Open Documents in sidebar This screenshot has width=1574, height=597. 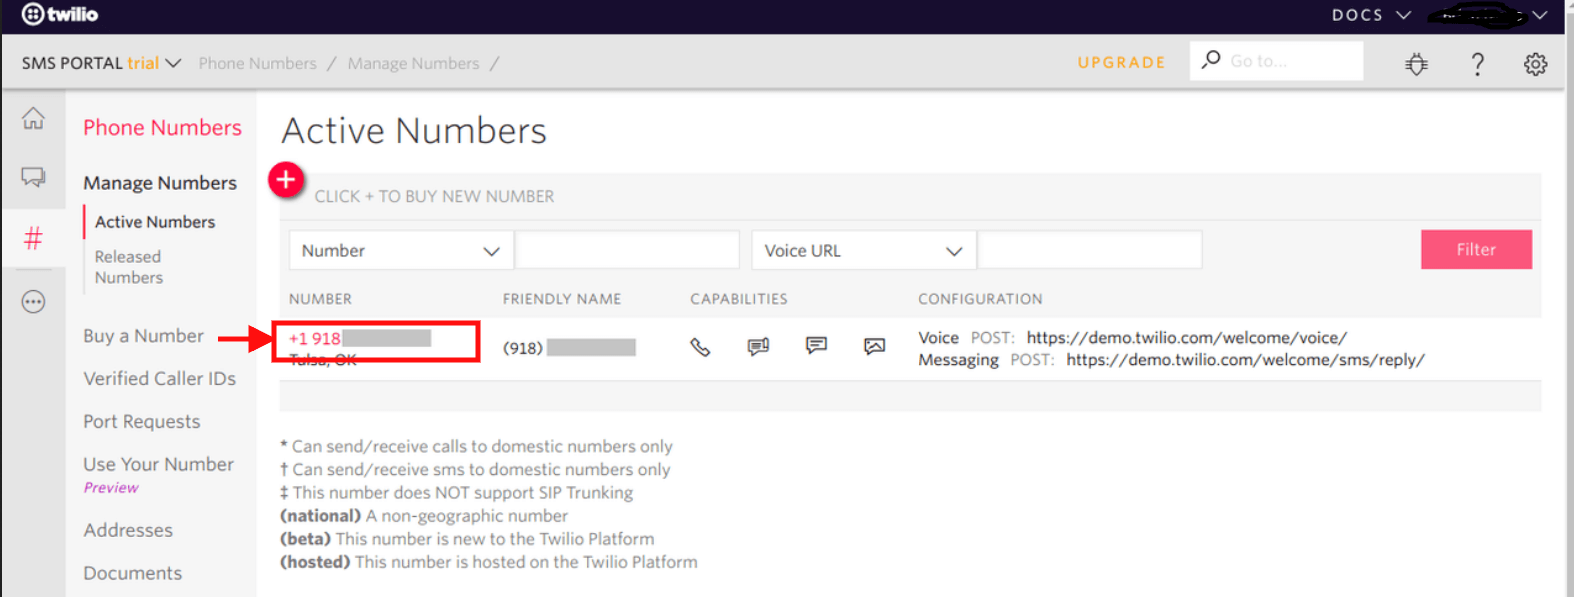(x=132, y=573)
